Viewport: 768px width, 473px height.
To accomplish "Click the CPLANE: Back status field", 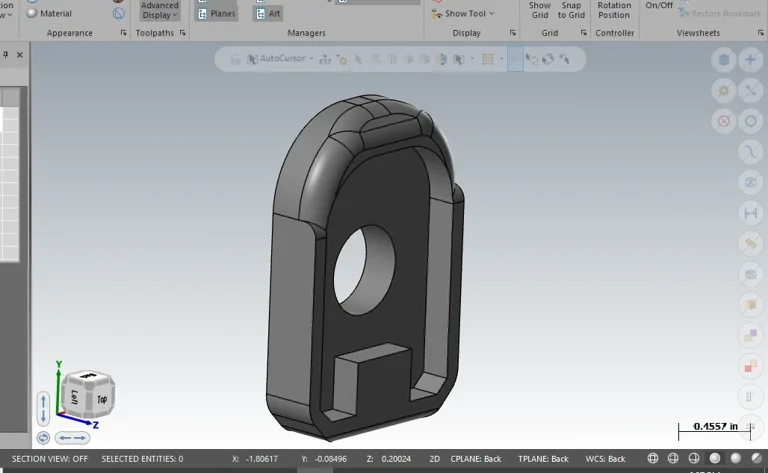I will [x=476, y=459].
